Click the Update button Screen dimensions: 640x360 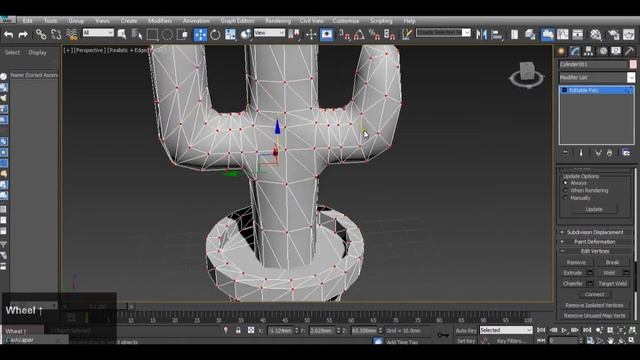click(594, 209)
